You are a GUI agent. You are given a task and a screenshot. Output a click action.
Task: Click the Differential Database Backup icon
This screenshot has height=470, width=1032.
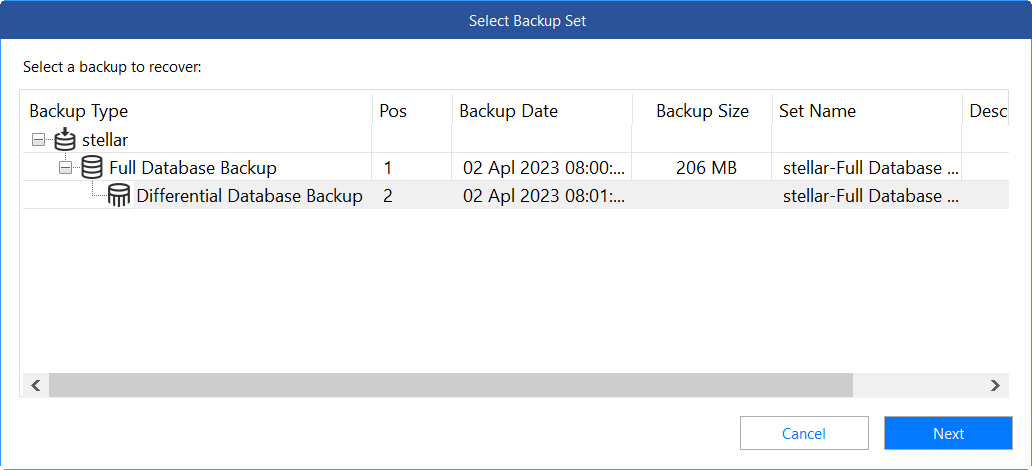119,196
